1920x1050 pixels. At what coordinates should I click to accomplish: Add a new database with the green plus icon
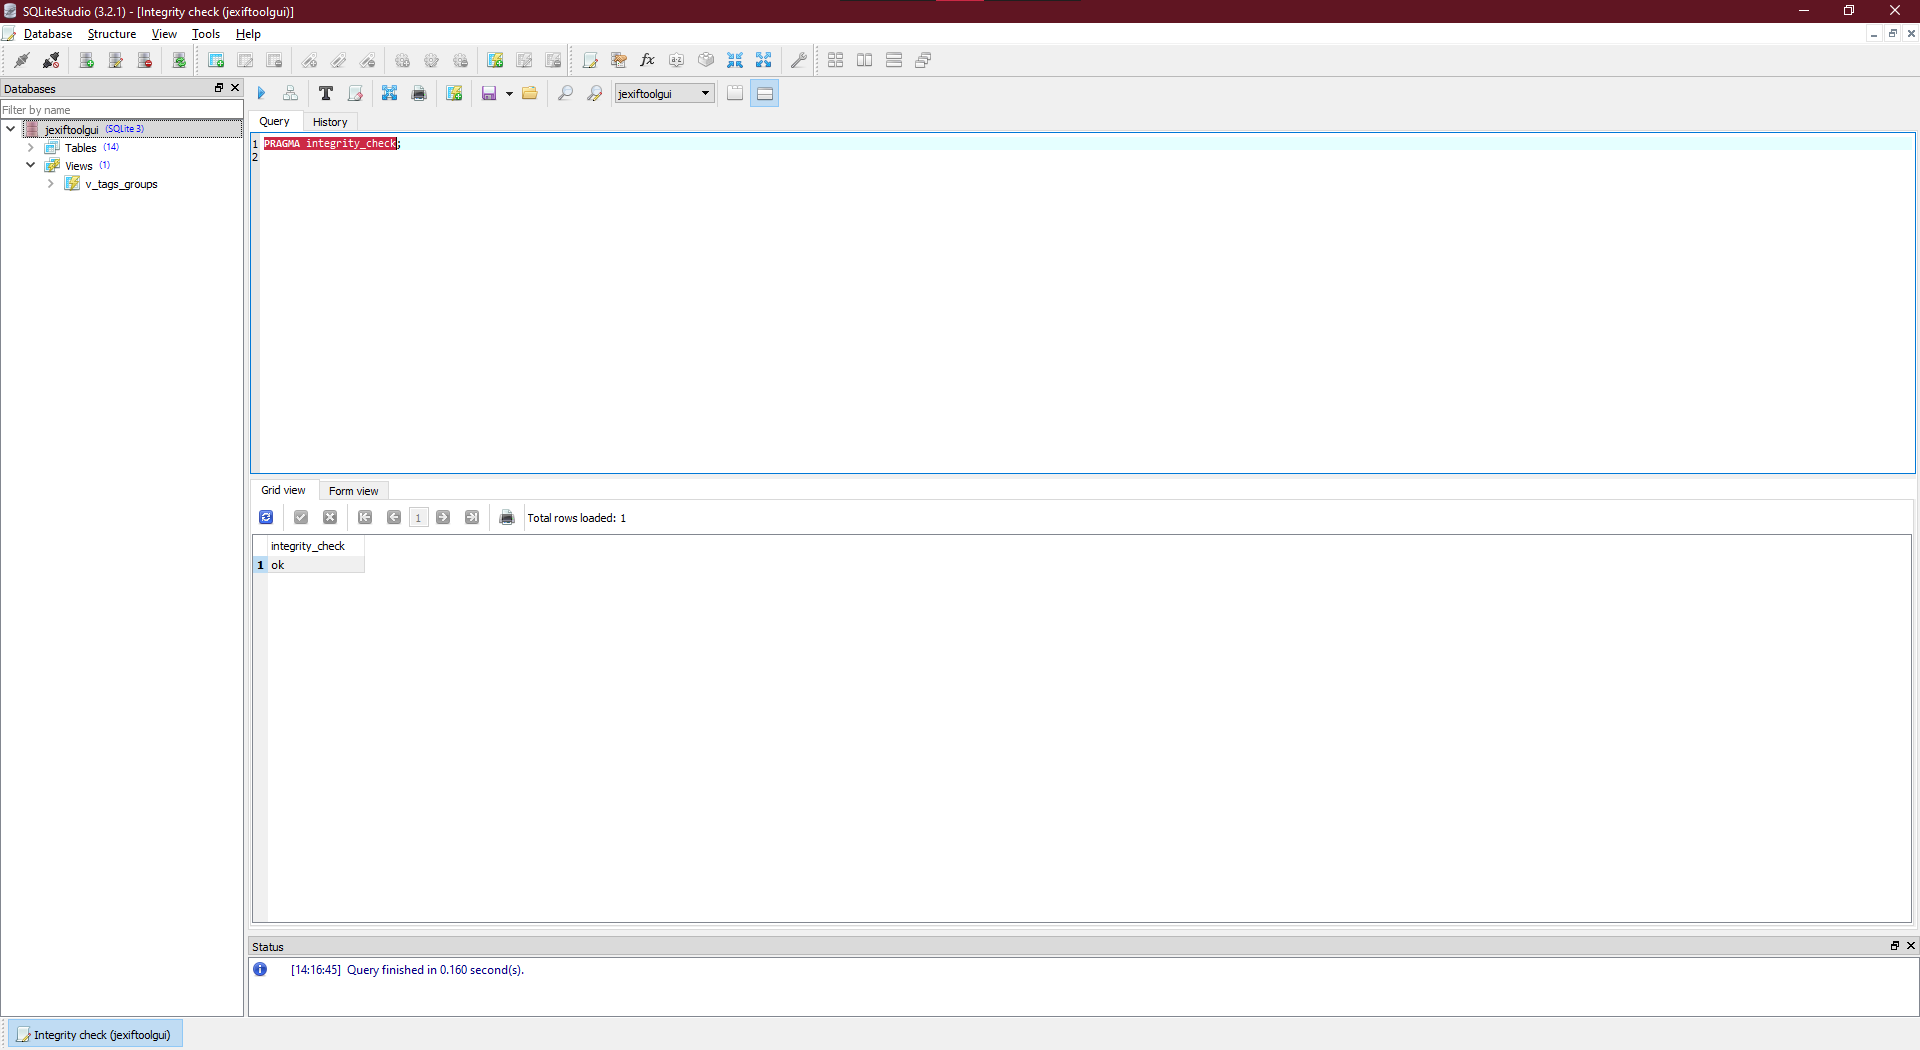(86, 60)
